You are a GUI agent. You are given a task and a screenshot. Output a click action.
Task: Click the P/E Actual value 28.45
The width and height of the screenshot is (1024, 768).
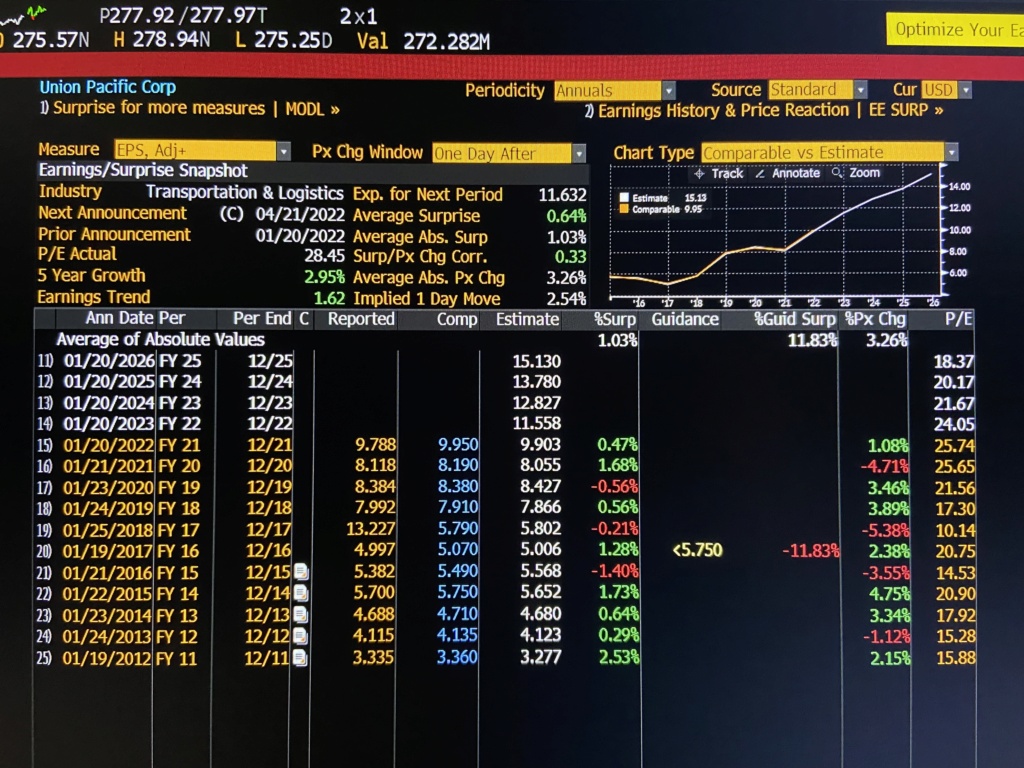[x=324, y=255]
